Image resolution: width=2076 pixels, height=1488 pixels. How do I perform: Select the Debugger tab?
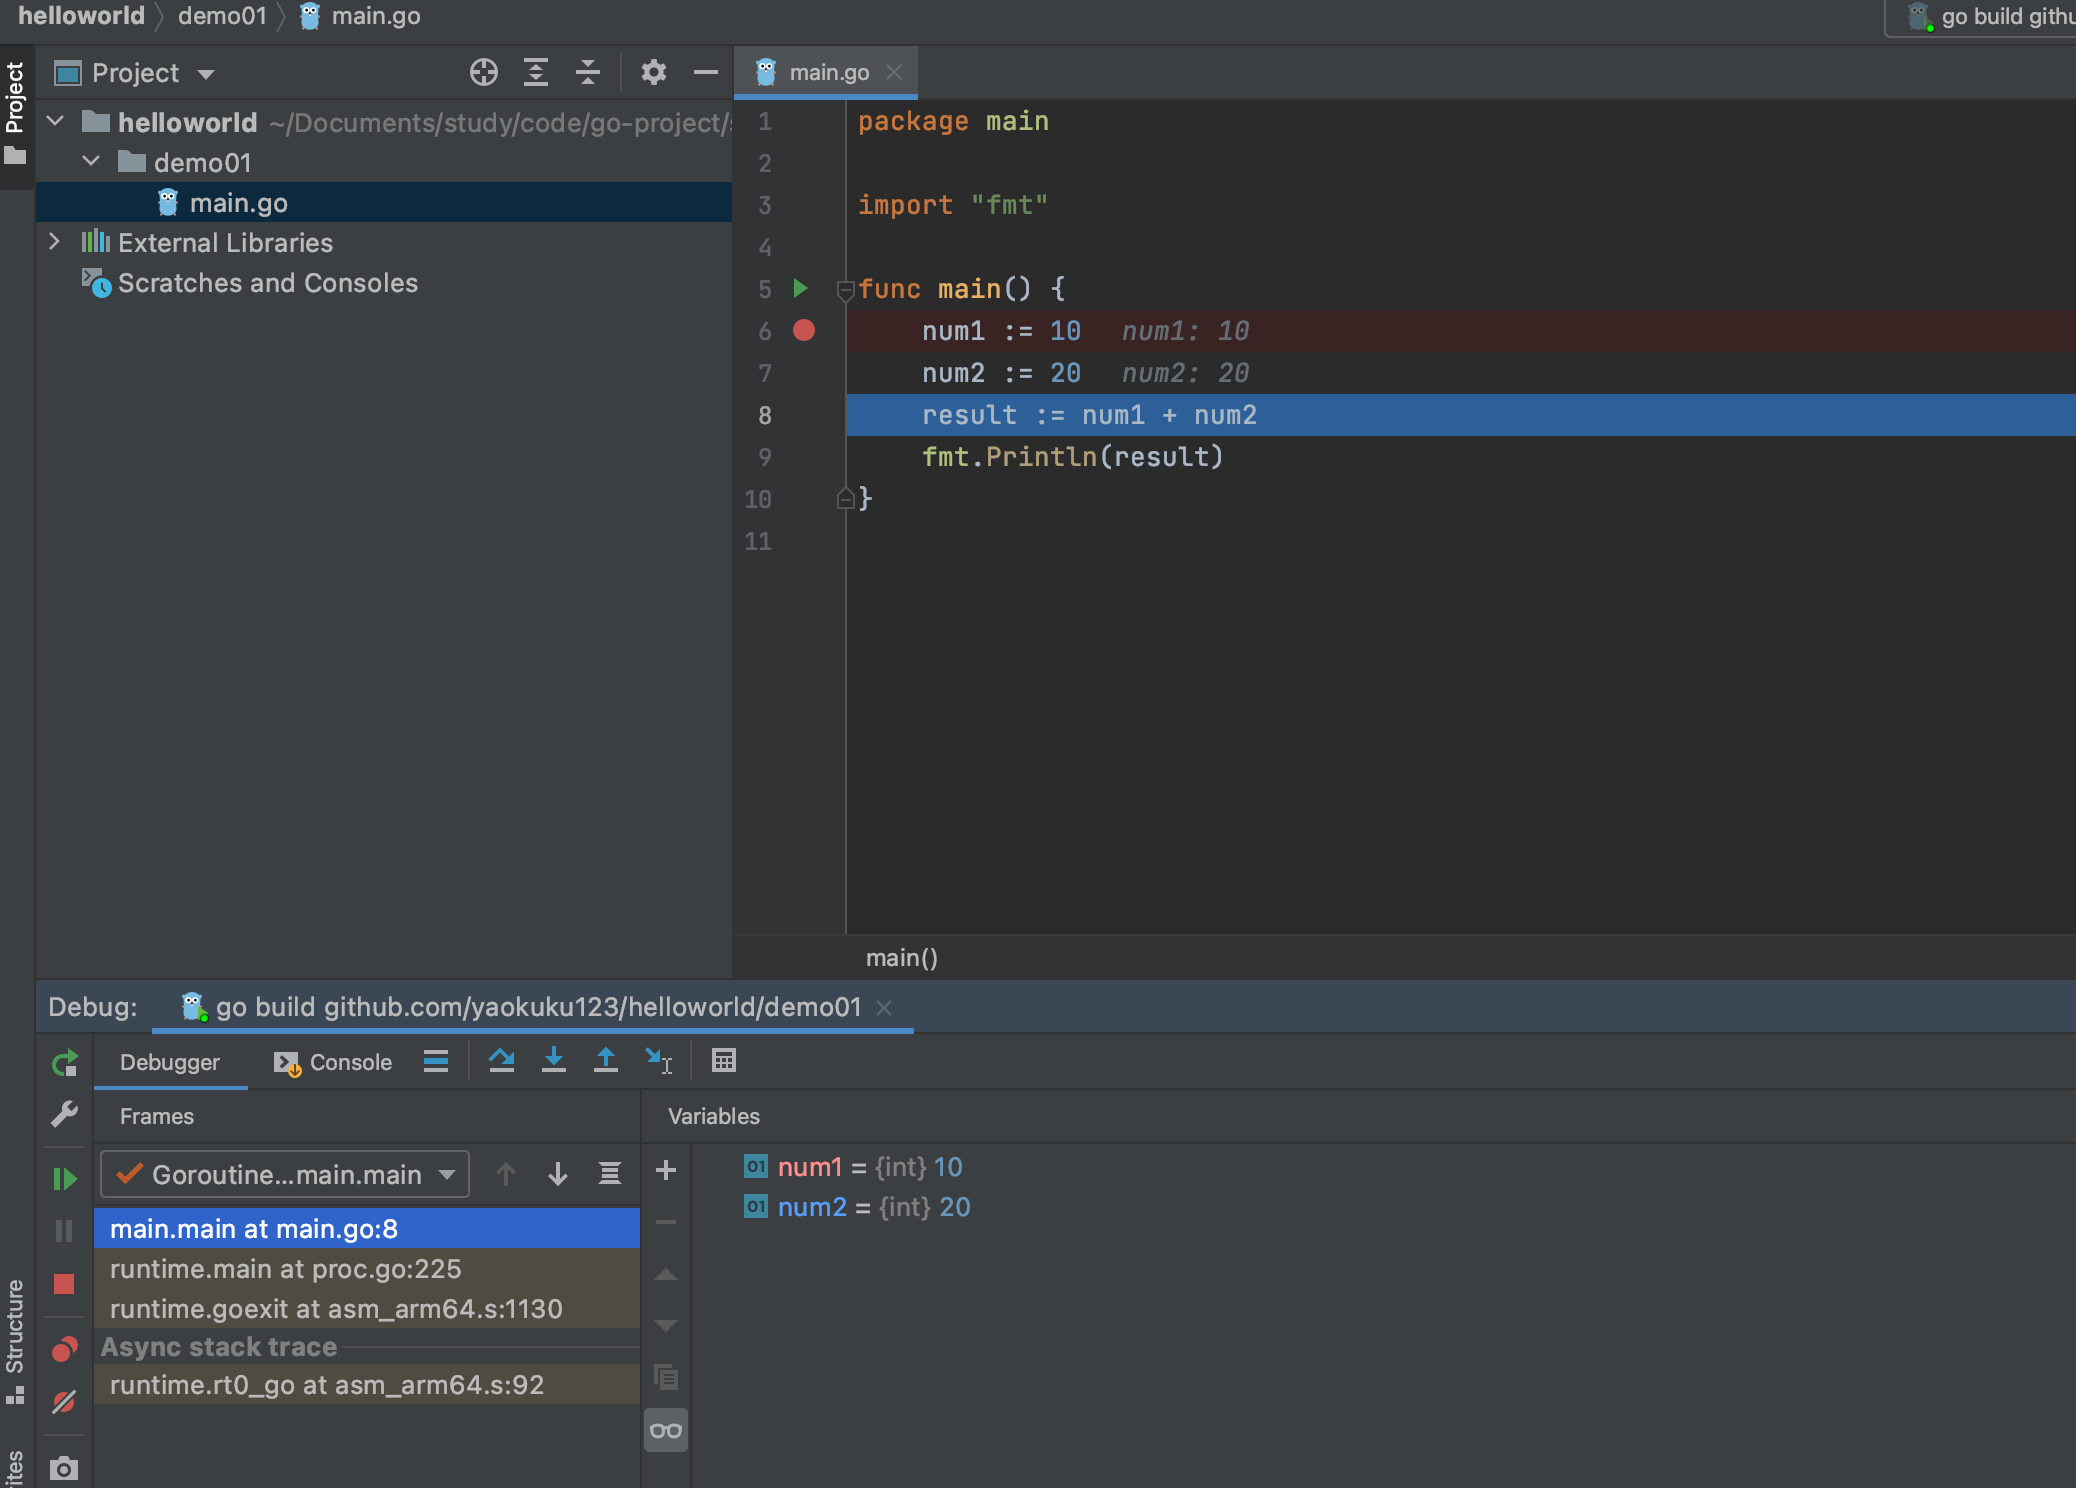pyautogui.click(x=170, y=1062)
